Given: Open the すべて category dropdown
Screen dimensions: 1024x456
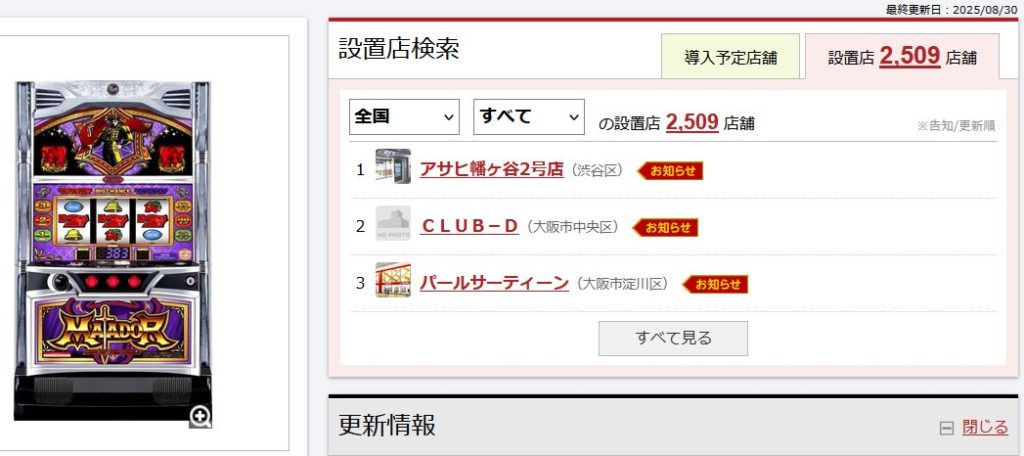Looking at the screenshot, I should [x=529, y=117].
